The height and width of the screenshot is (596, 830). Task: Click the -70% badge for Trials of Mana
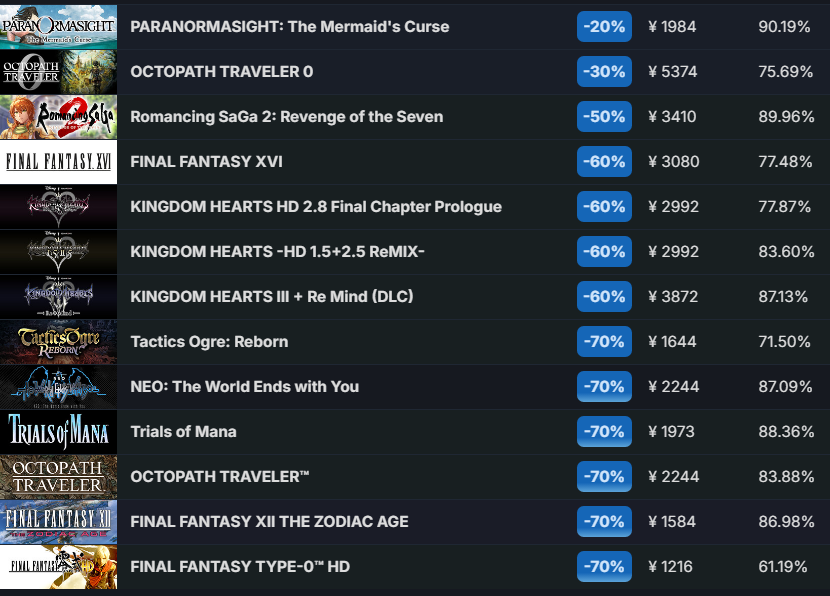(x=603, y=432)
